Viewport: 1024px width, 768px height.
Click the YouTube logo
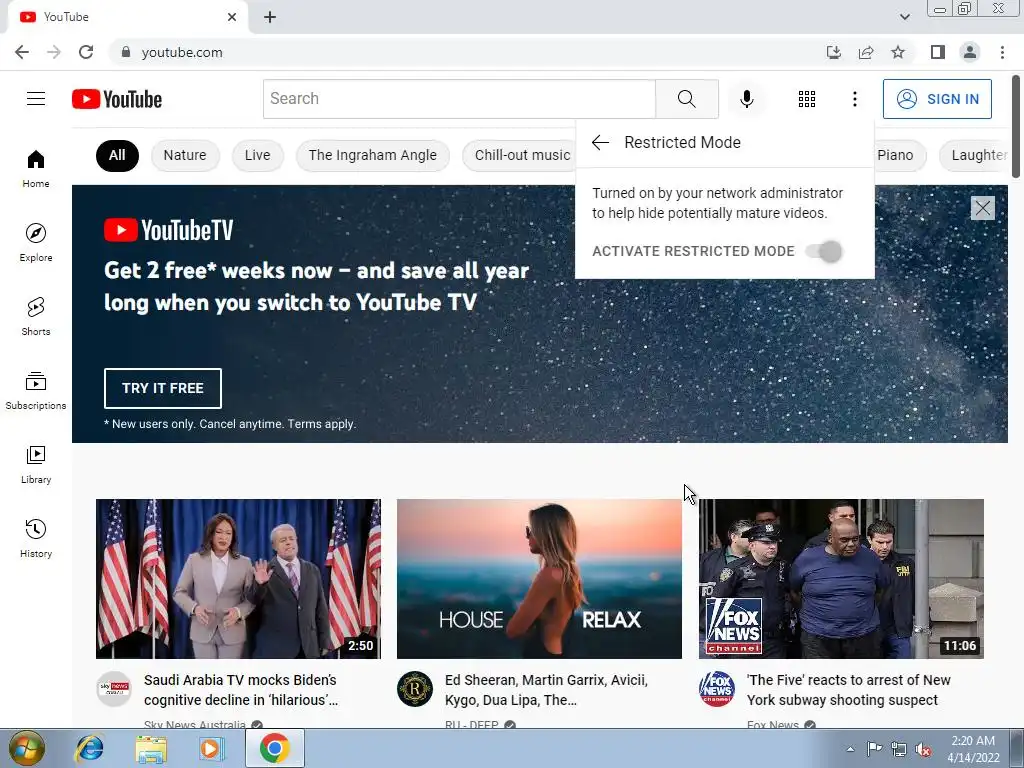click(x=117, y=99)
